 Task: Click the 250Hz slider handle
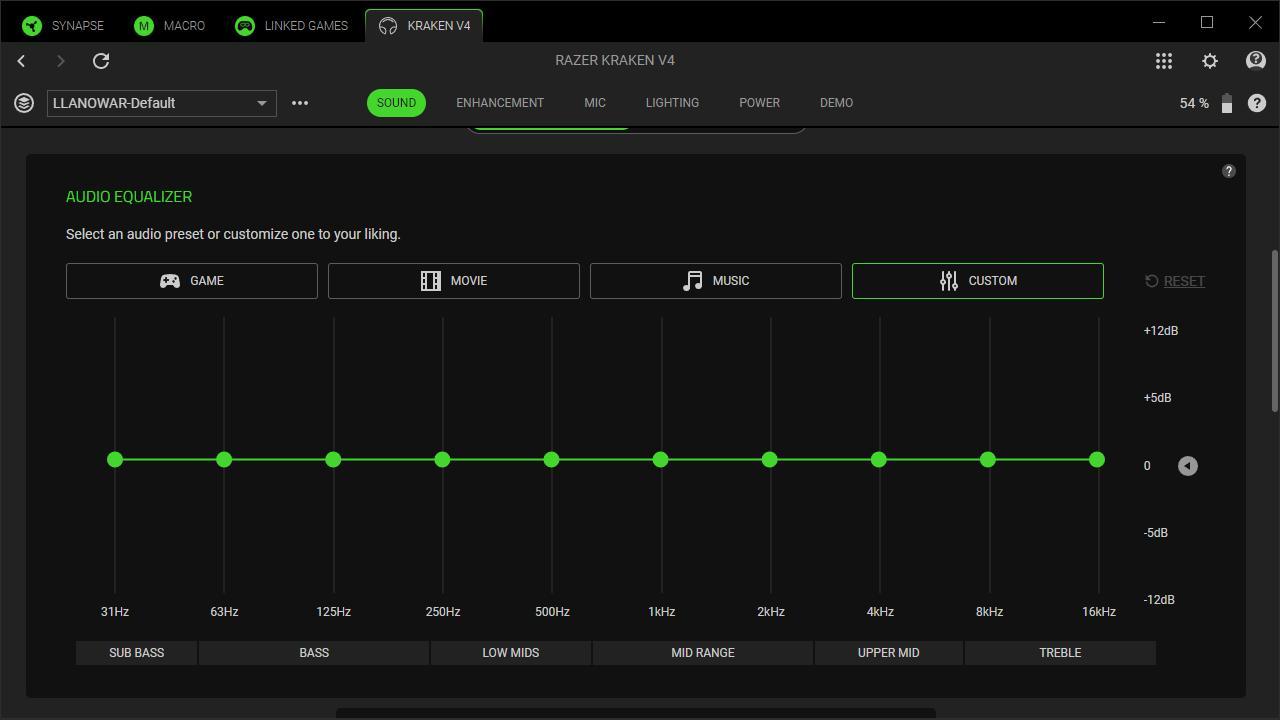point(442,459)
